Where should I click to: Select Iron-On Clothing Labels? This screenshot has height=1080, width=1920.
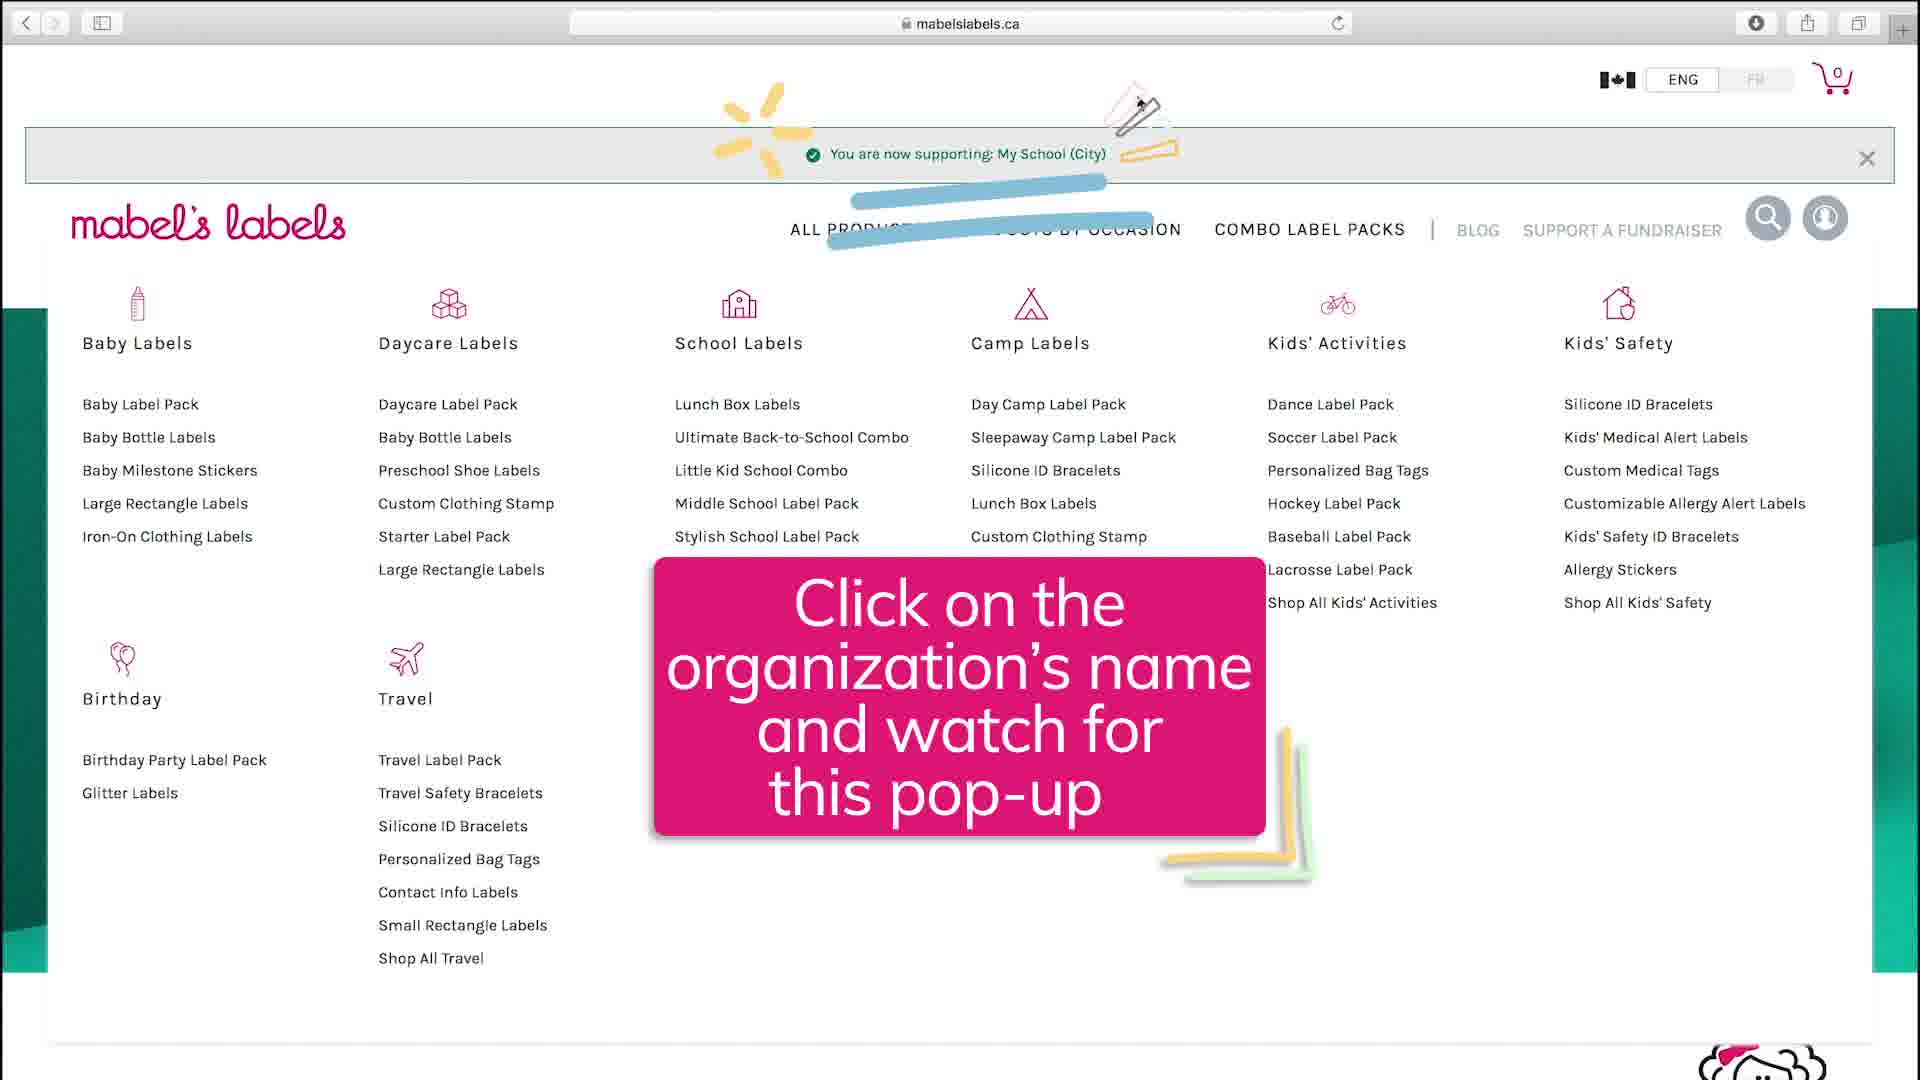167,537
